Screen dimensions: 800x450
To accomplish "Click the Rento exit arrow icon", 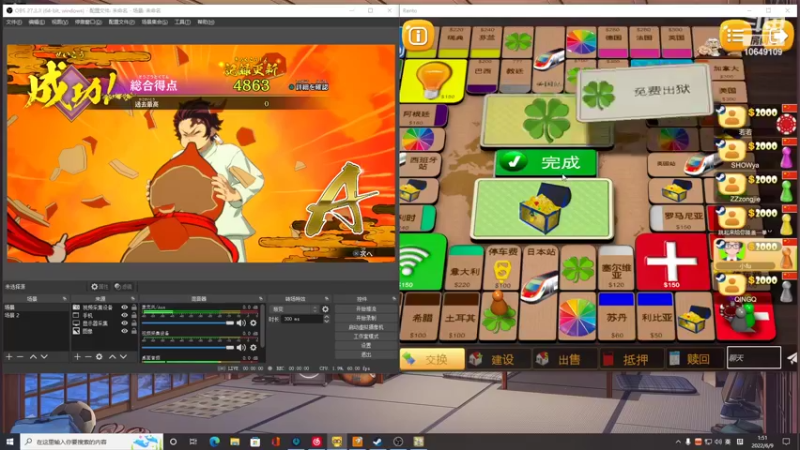I will (x=778, y=36).
